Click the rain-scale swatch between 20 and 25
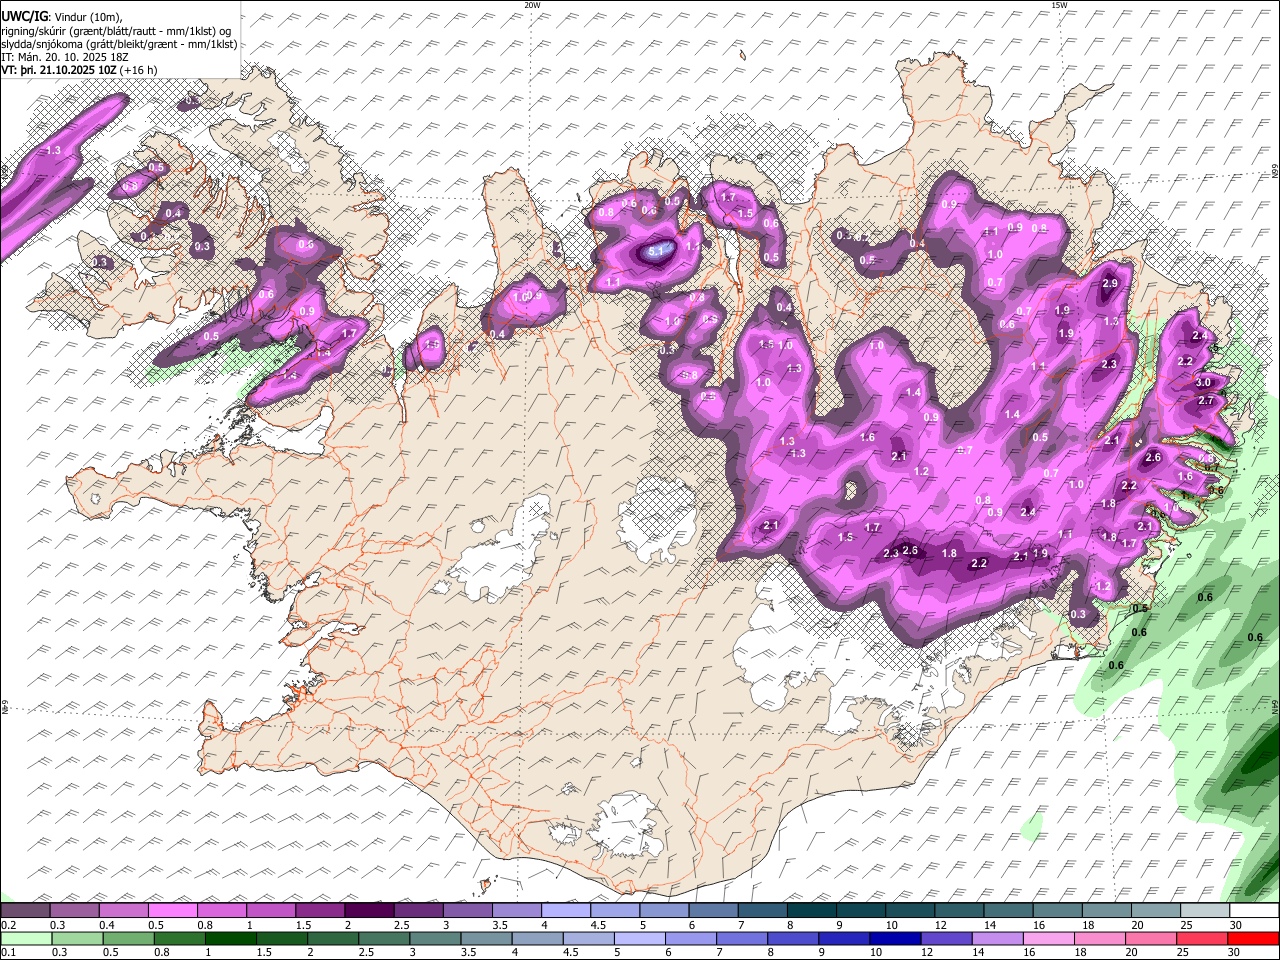The width and height of the screenshot is (1280, 960). (1150, 939)
